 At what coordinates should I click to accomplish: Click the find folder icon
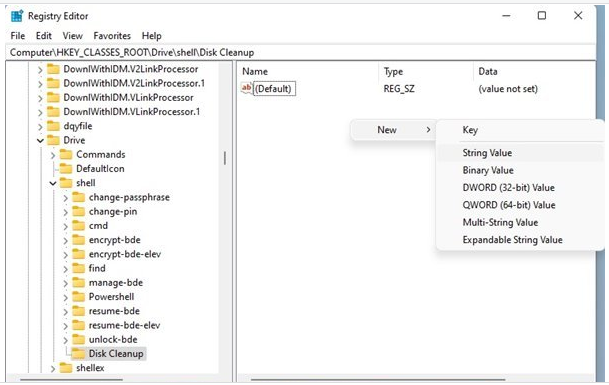tap(78, 268)
